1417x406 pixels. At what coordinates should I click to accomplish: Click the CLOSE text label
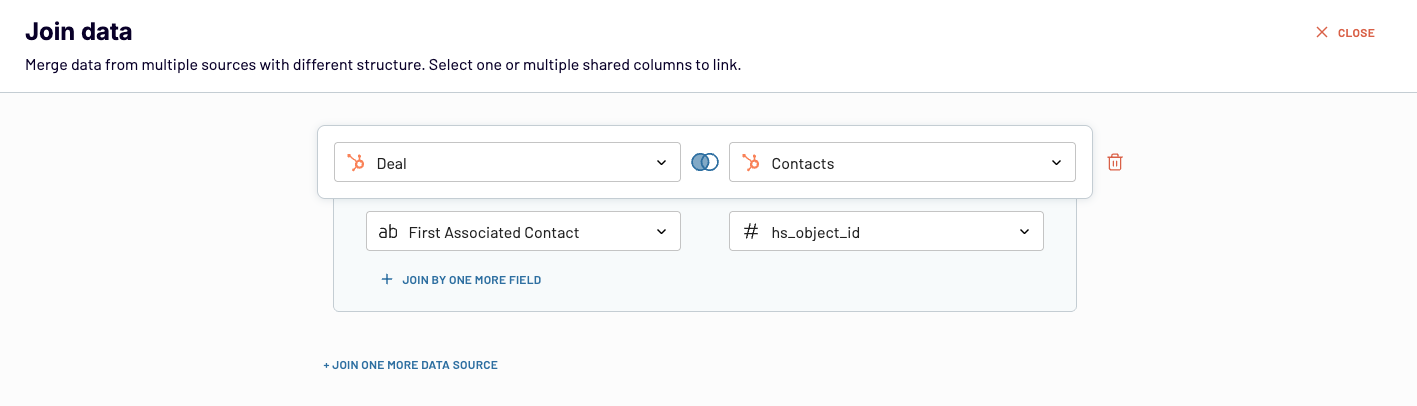(x=1356, y=33)
